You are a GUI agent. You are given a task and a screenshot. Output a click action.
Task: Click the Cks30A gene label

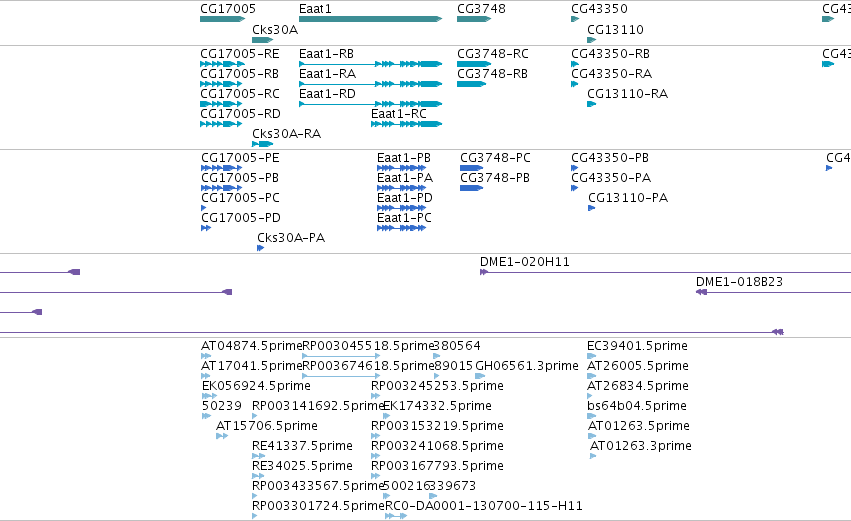click(275, 30)
